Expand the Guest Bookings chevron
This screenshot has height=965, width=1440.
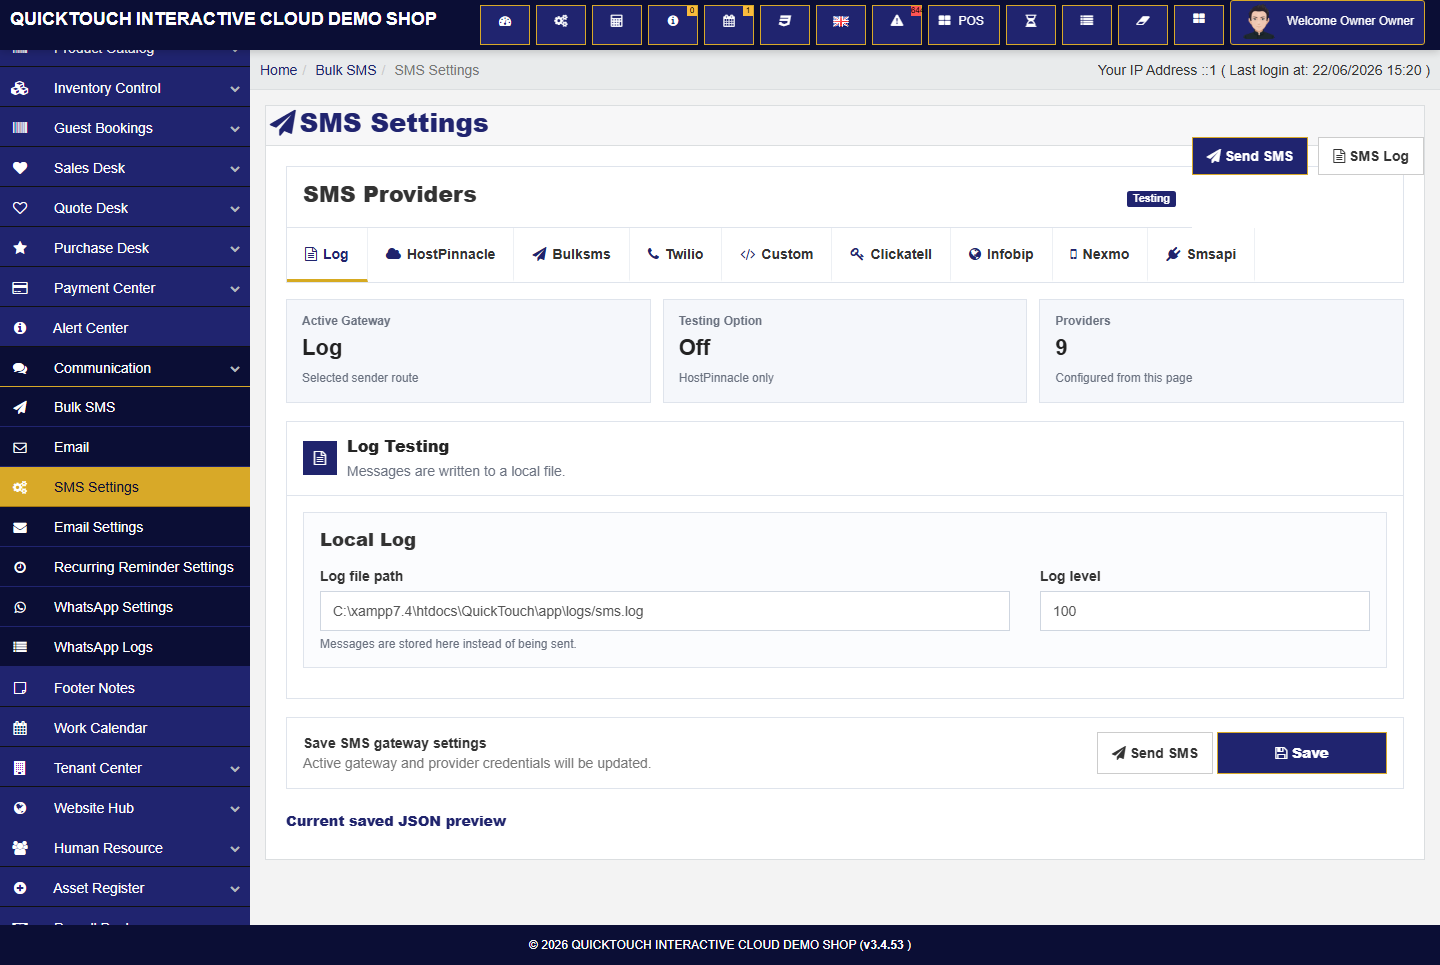(235, 129)
